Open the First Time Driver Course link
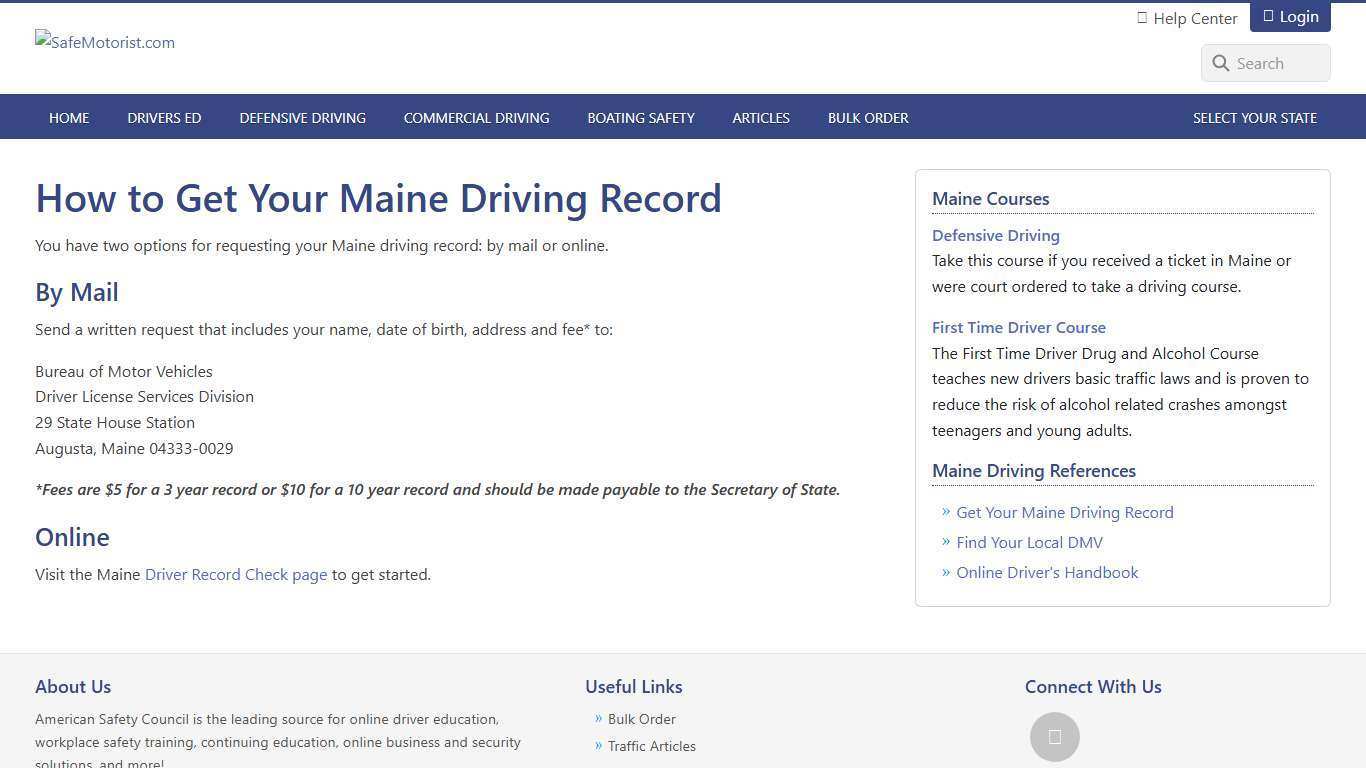Screen dimensions: 1366x768 [1019, 327]
